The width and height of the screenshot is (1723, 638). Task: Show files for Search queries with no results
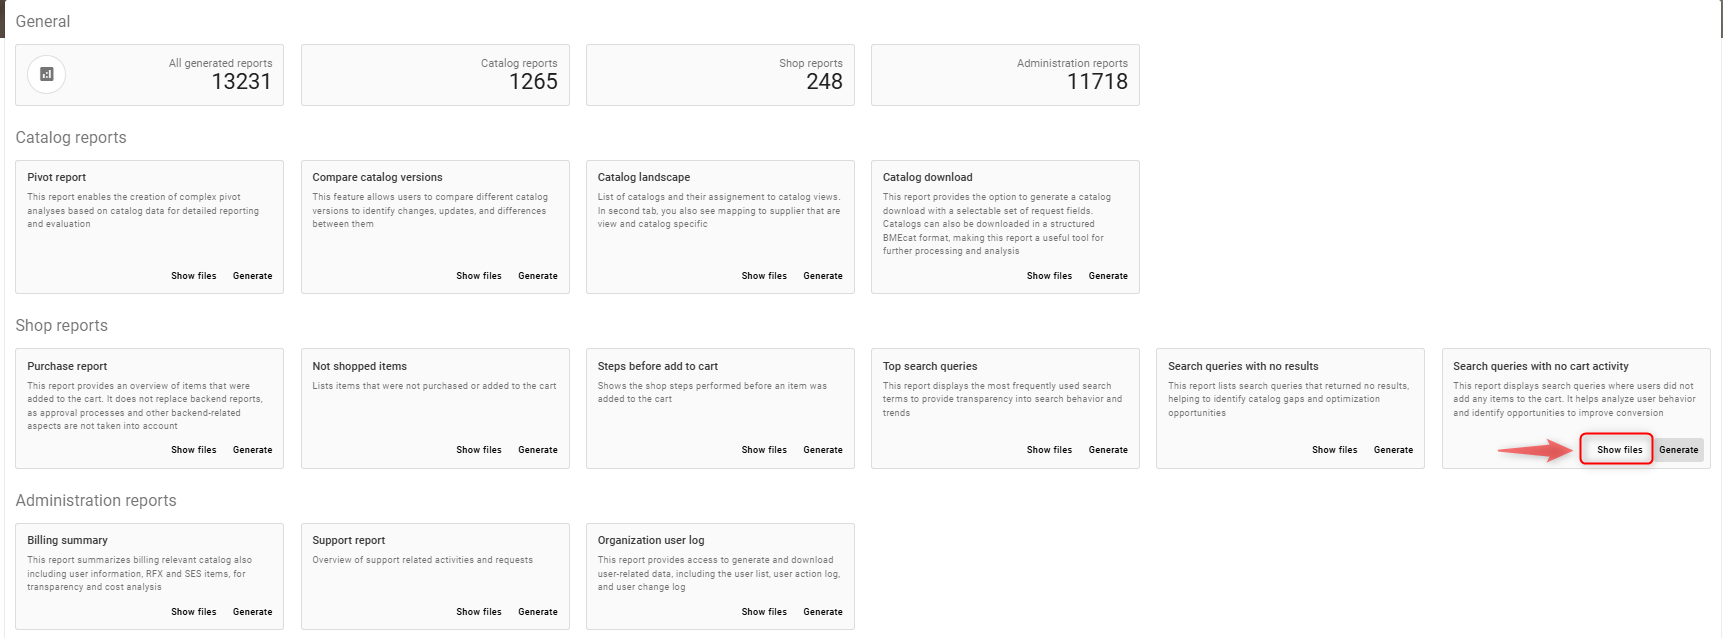1334,450
